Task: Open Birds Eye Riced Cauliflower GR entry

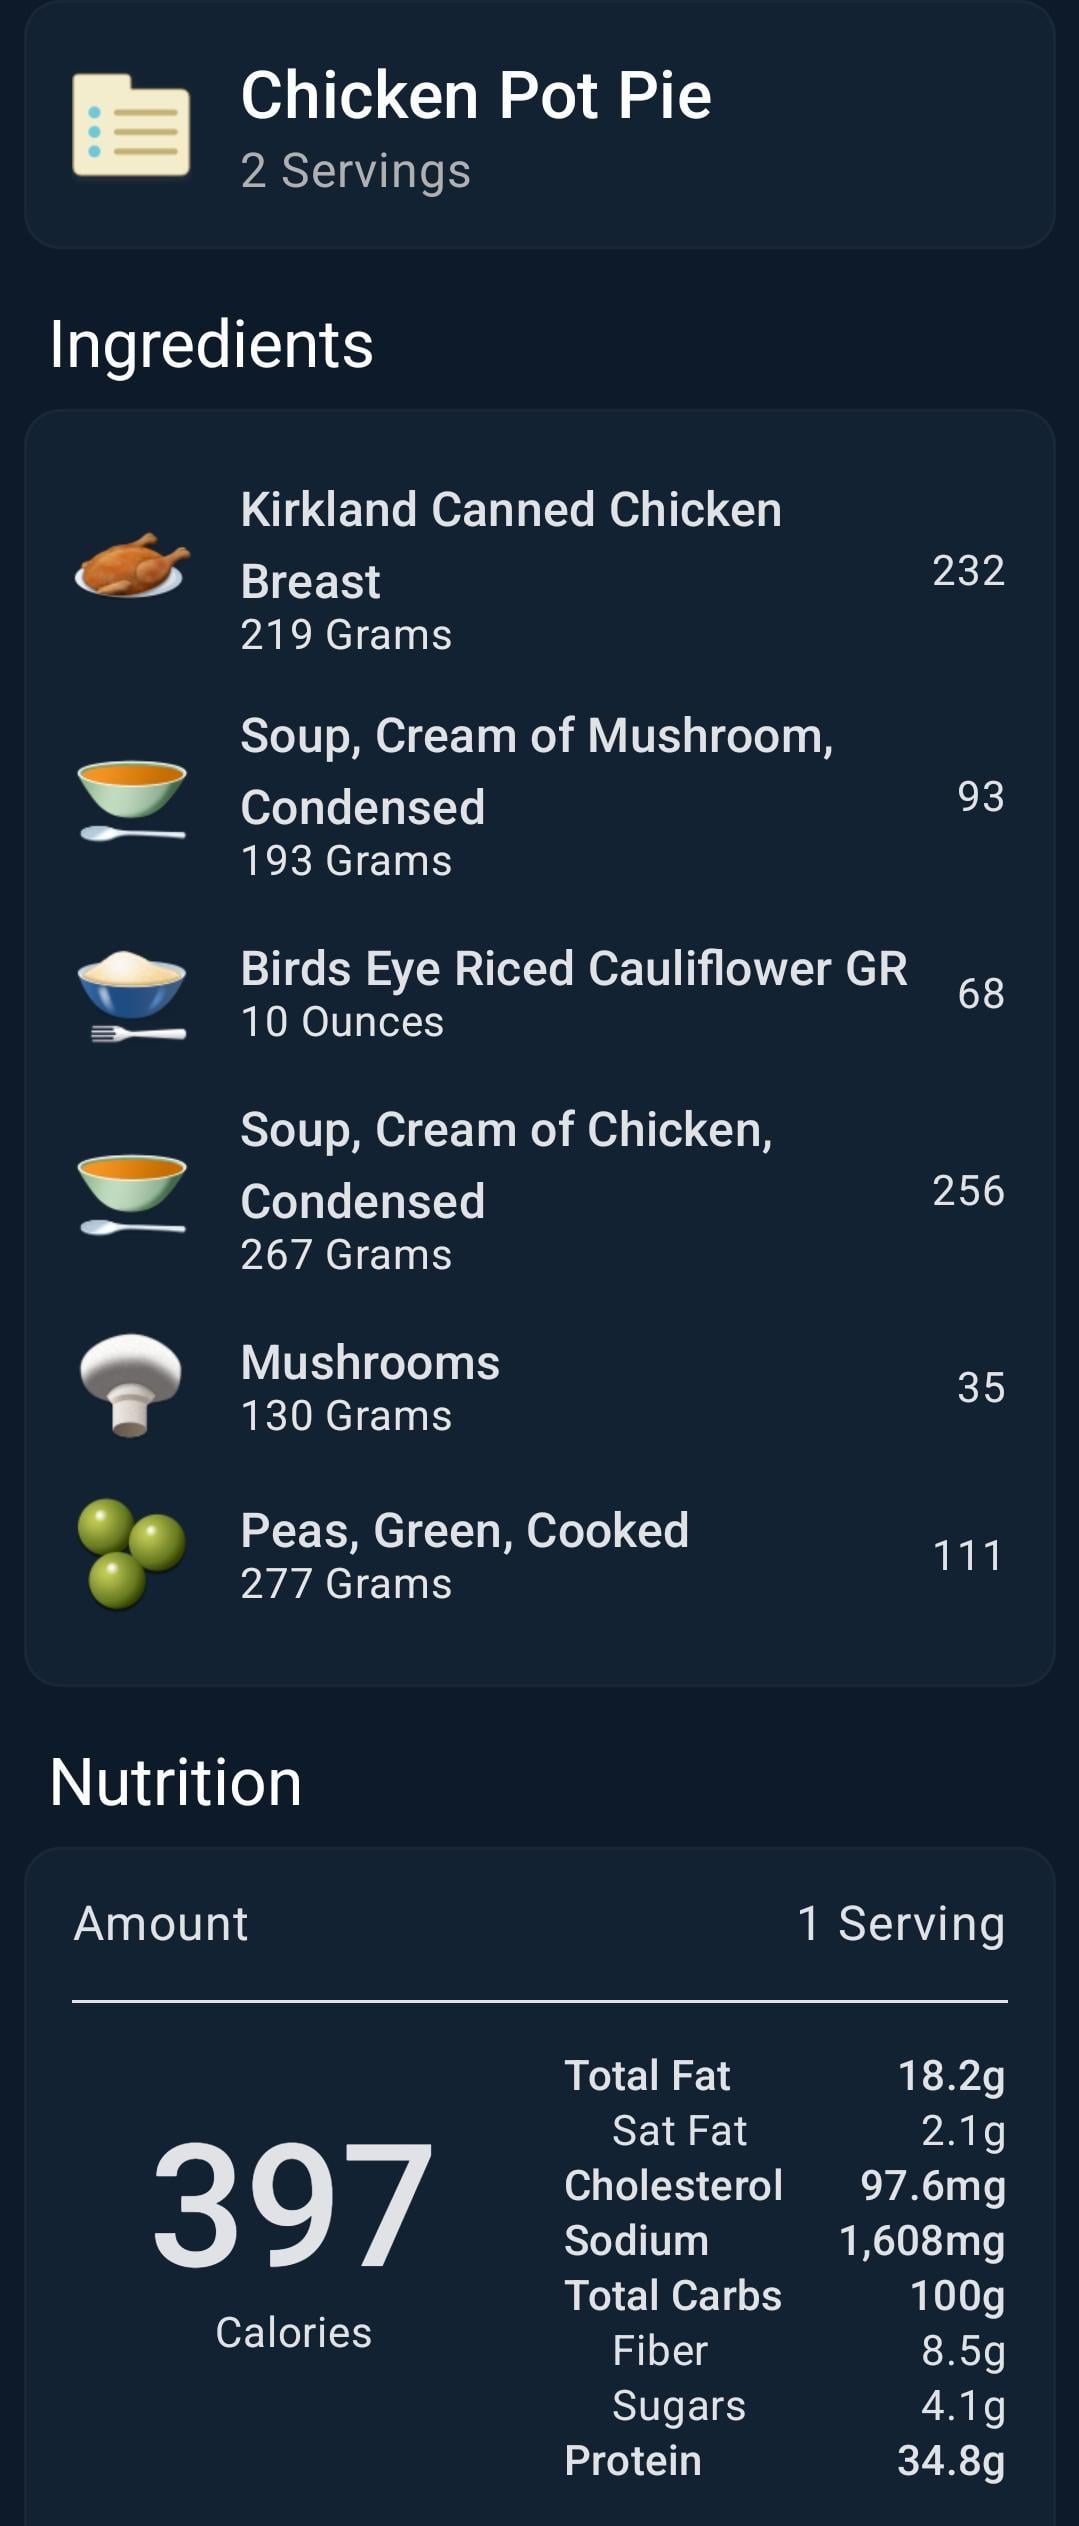Action: [540, 994]
